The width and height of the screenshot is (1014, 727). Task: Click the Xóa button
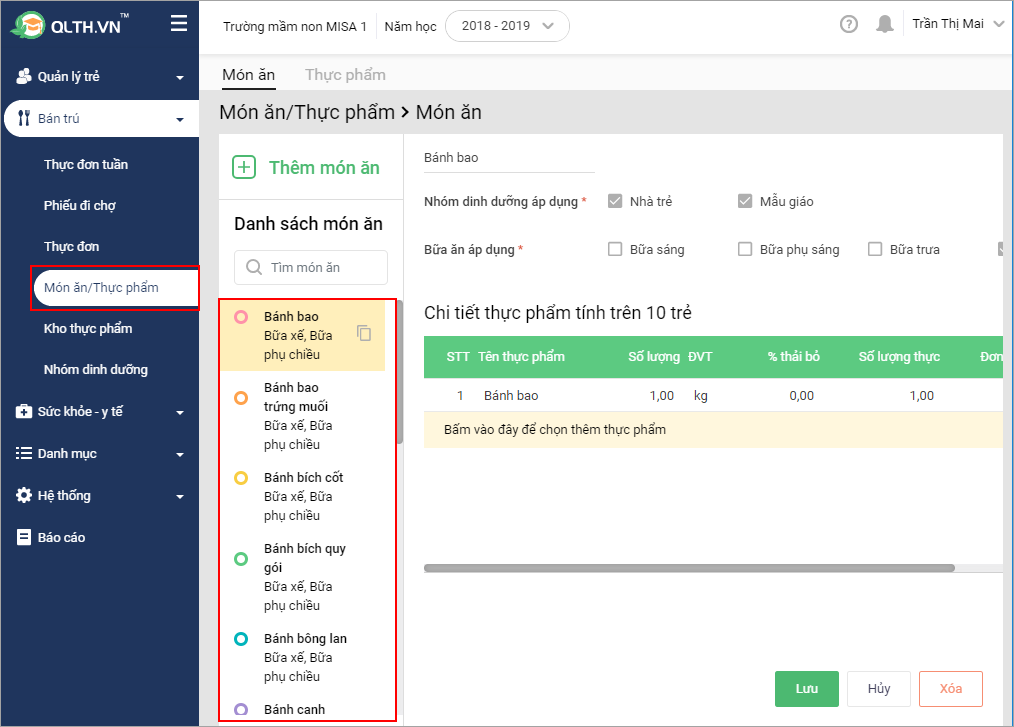[951, 689]
